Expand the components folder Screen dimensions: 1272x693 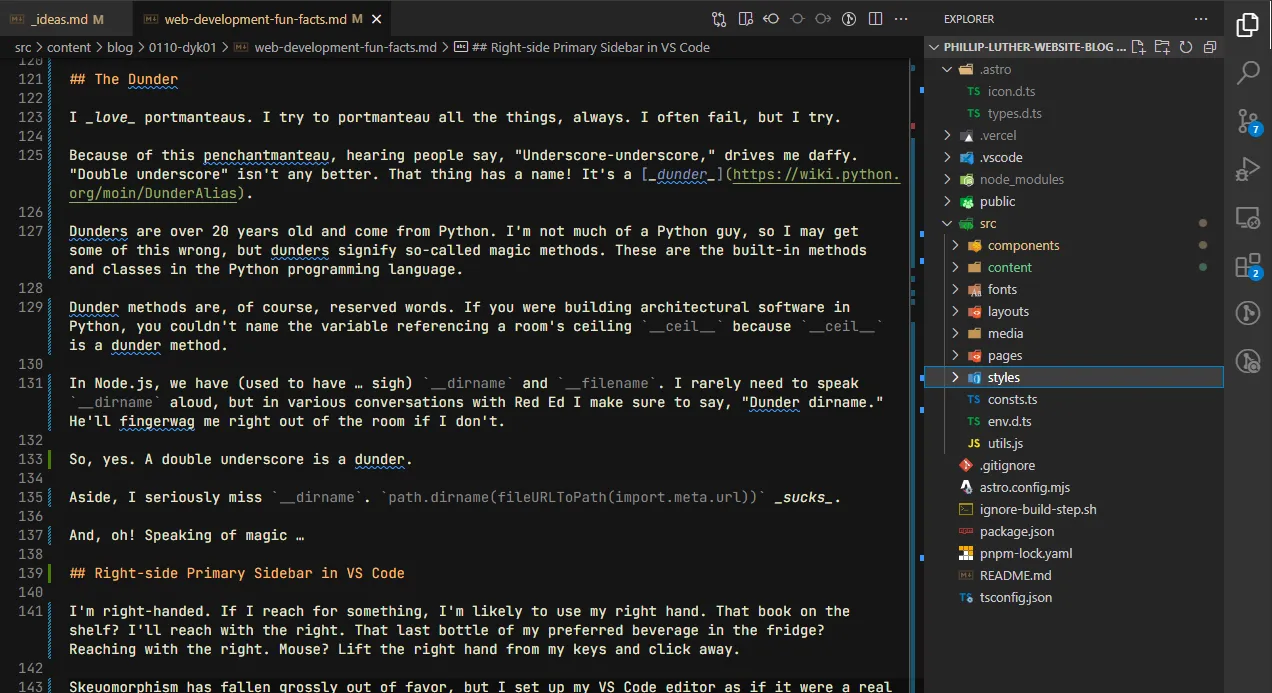tap(1023, 245)
